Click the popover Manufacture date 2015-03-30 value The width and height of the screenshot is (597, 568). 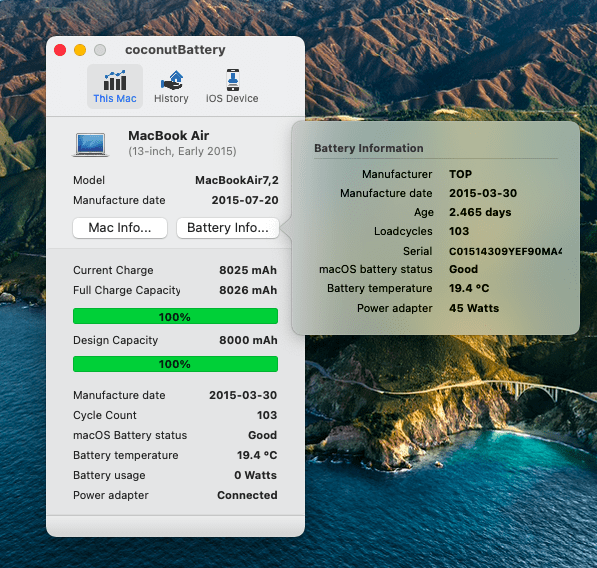coord(483,193)
